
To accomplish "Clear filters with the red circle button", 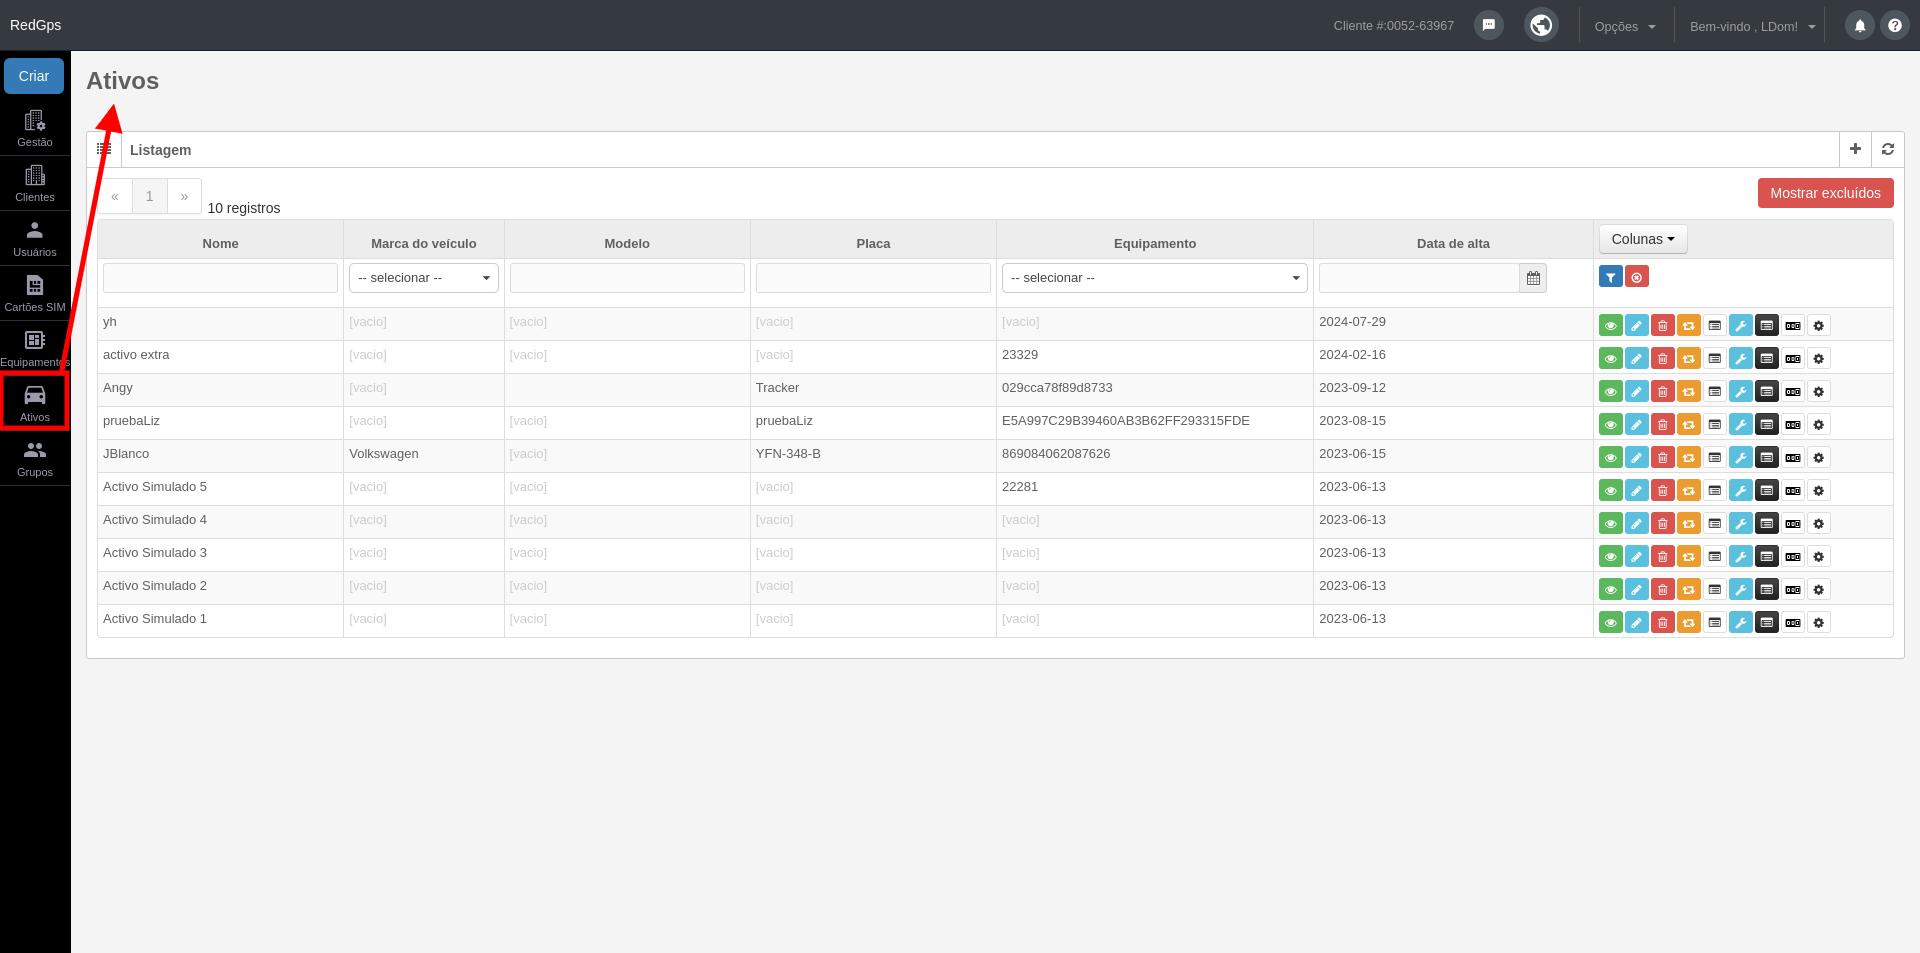I will click(1636, 277).
